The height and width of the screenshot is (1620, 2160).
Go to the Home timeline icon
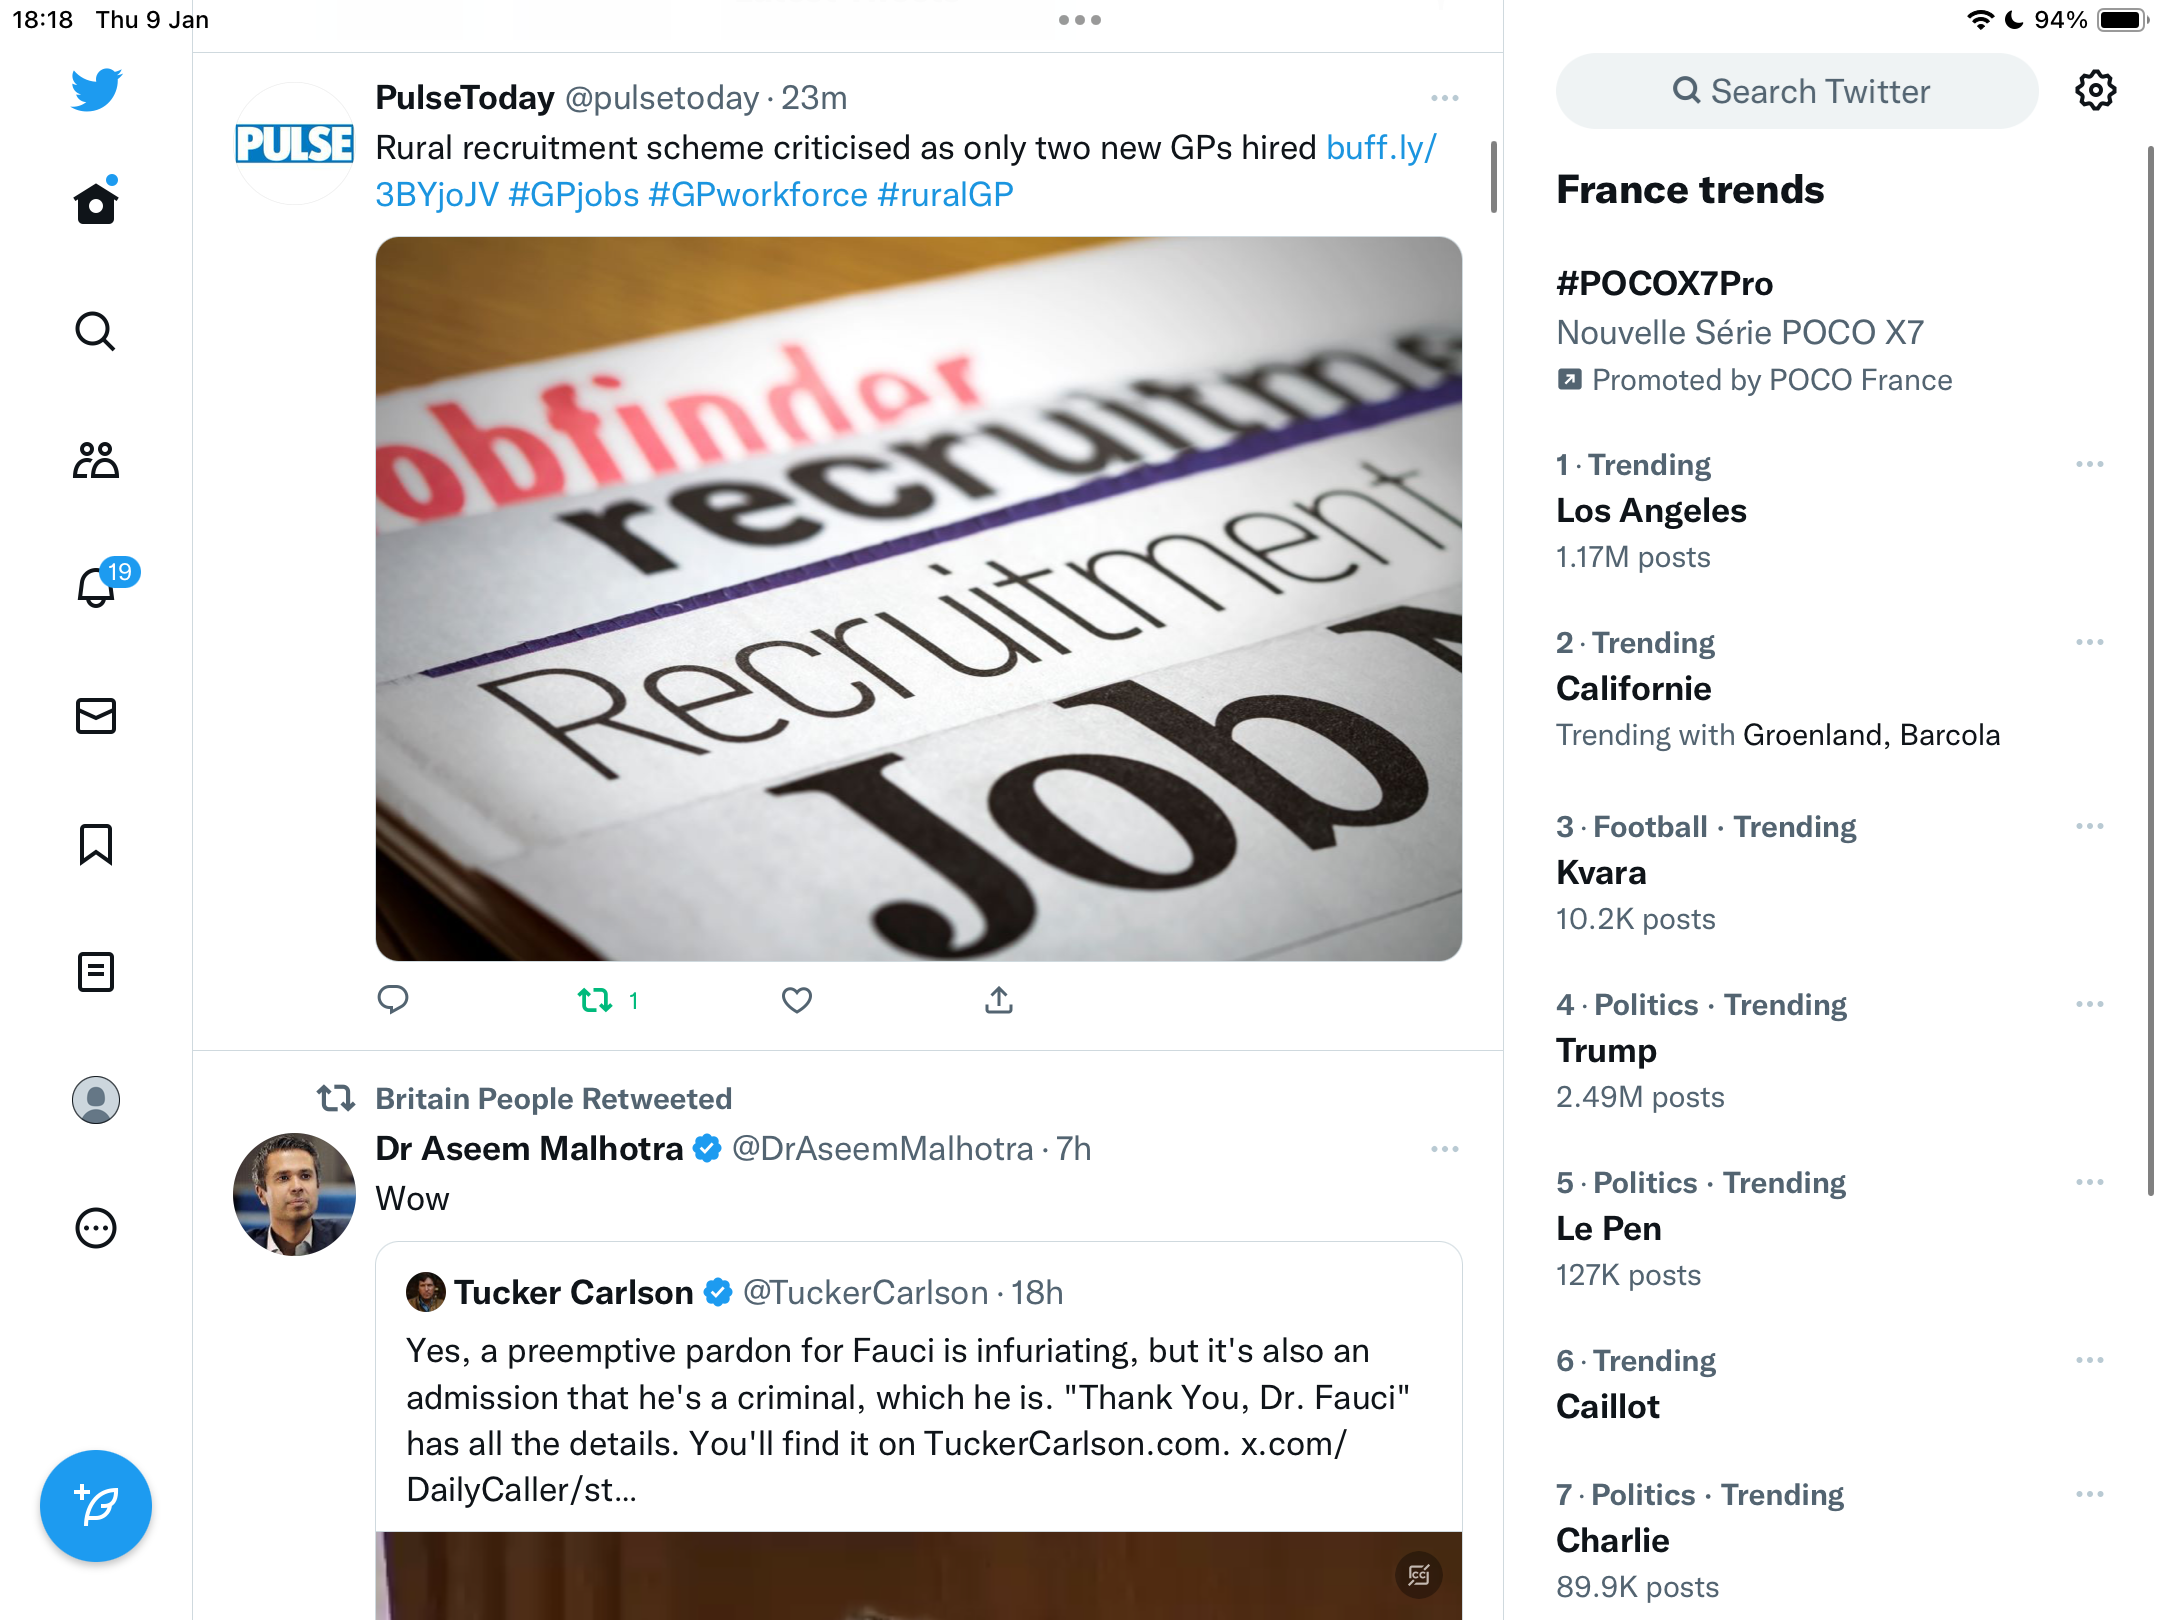point(96,201)
